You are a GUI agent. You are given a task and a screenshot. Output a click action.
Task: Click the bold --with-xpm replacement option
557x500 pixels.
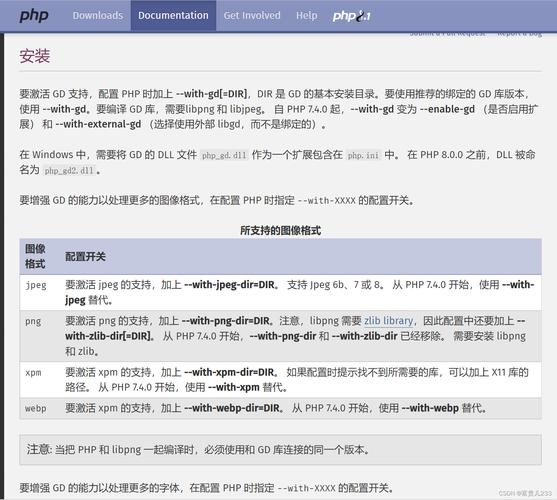pos(234,387)
